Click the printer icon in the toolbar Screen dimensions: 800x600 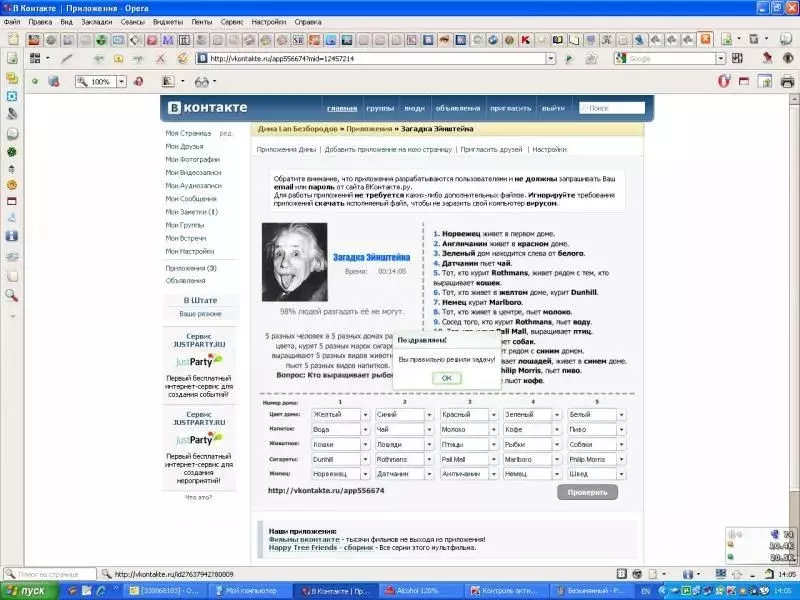click(x=787, y=81)
